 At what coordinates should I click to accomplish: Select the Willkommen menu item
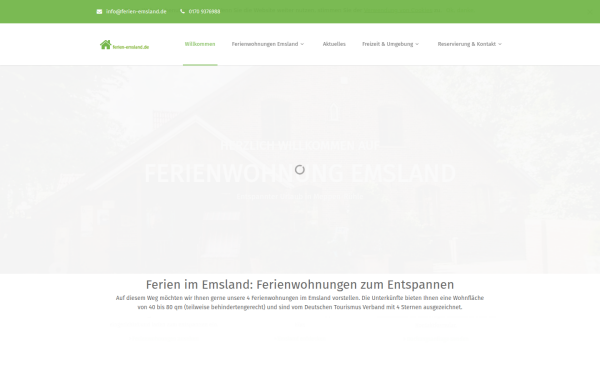(x=200, y=44)
